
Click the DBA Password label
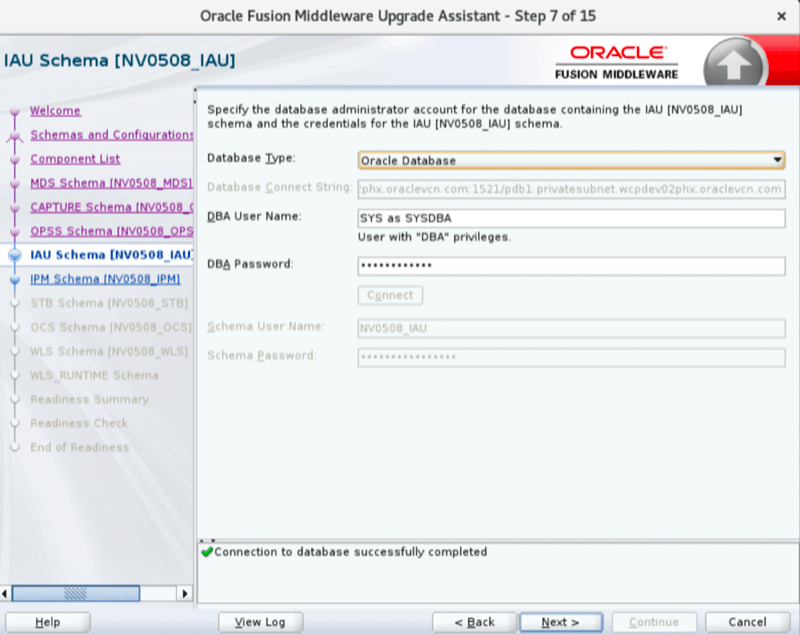[250, 264]
